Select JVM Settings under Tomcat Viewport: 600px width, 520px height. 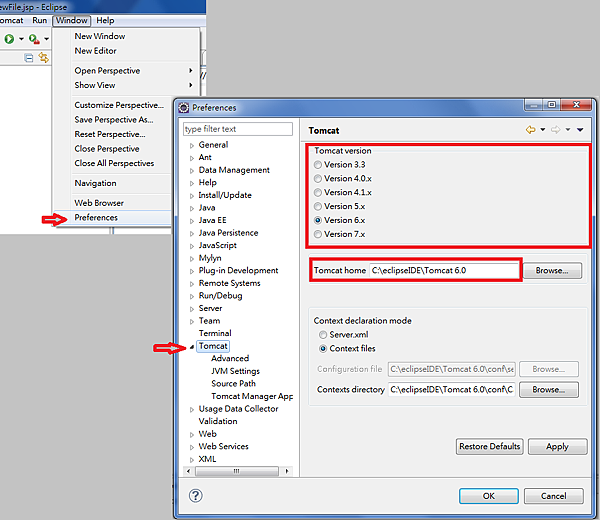235,371
